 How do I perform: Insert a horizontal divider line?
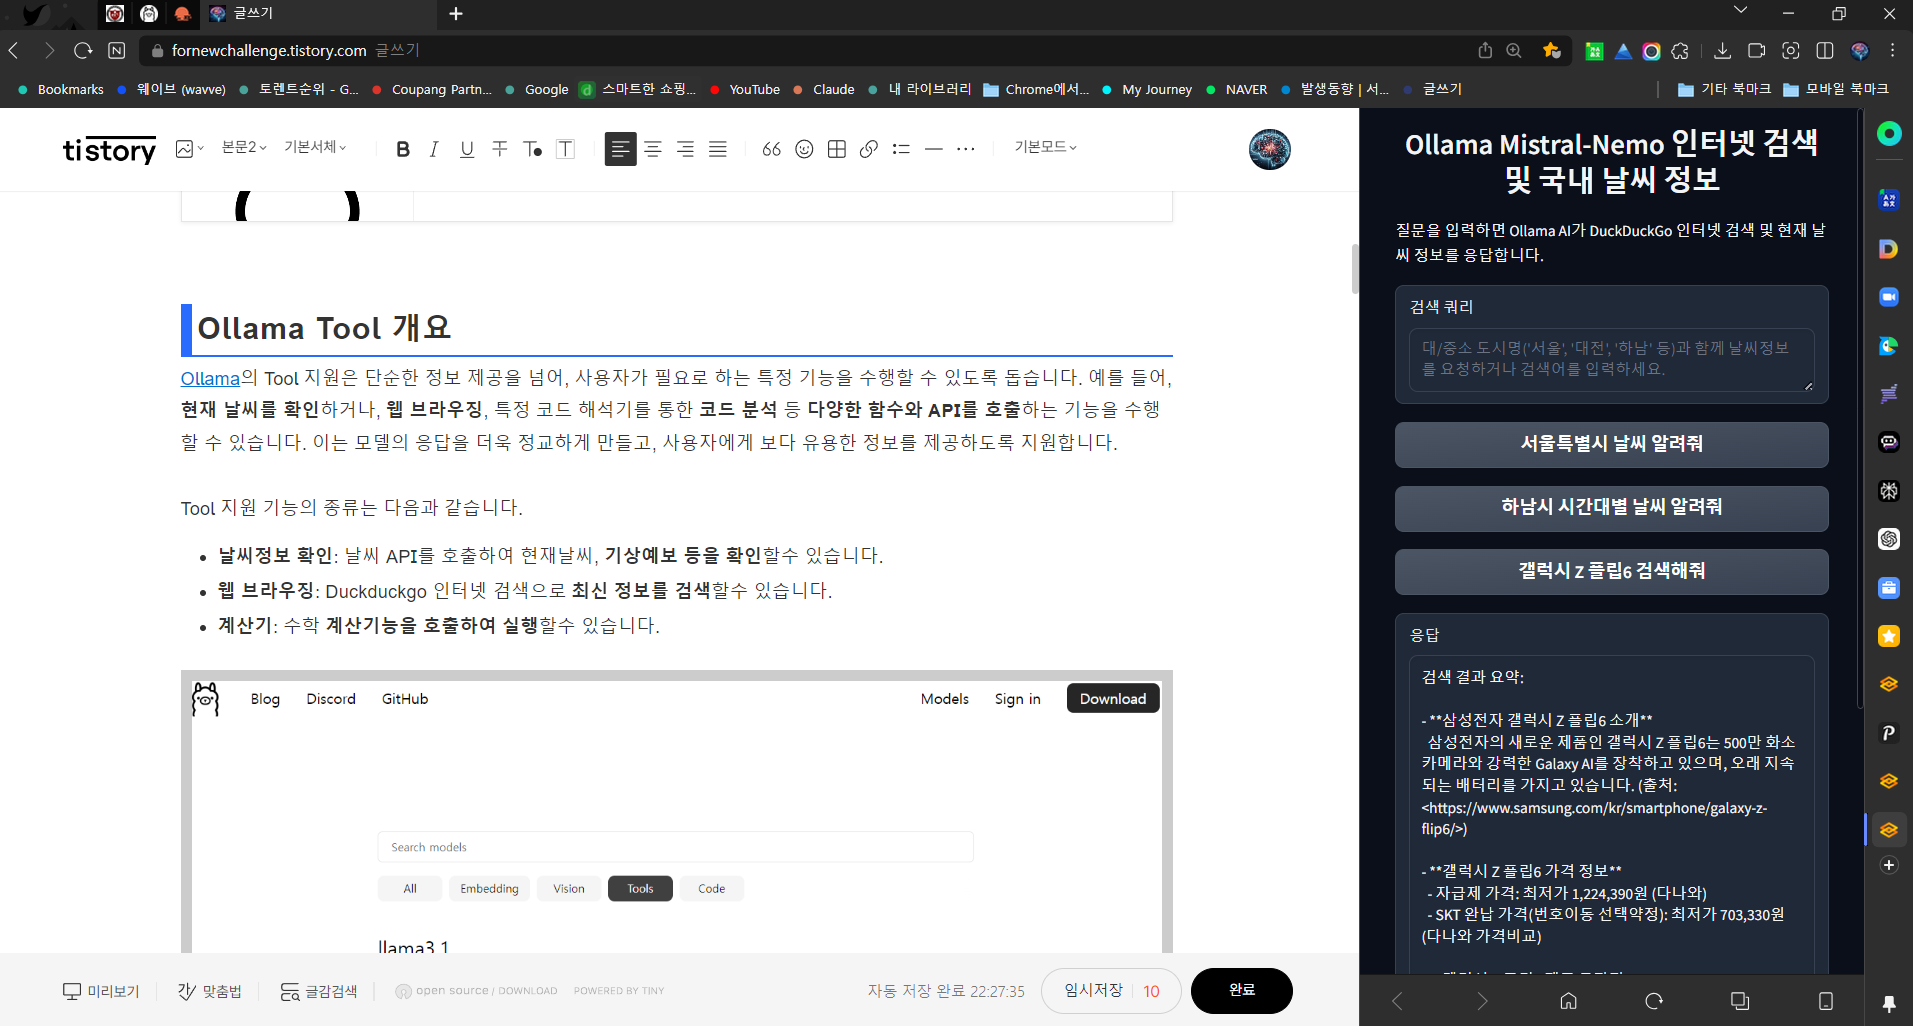pos(934,149)
